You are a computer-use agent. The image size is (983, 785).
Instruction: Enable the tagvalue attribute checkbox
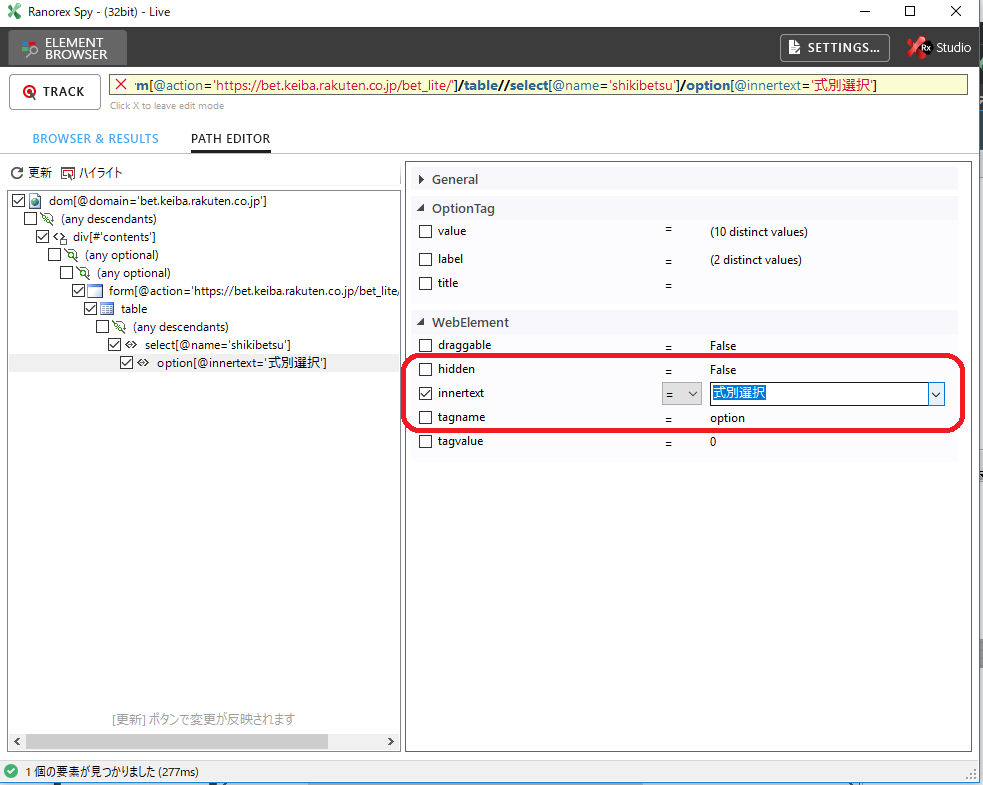click(x=426, y=442)
